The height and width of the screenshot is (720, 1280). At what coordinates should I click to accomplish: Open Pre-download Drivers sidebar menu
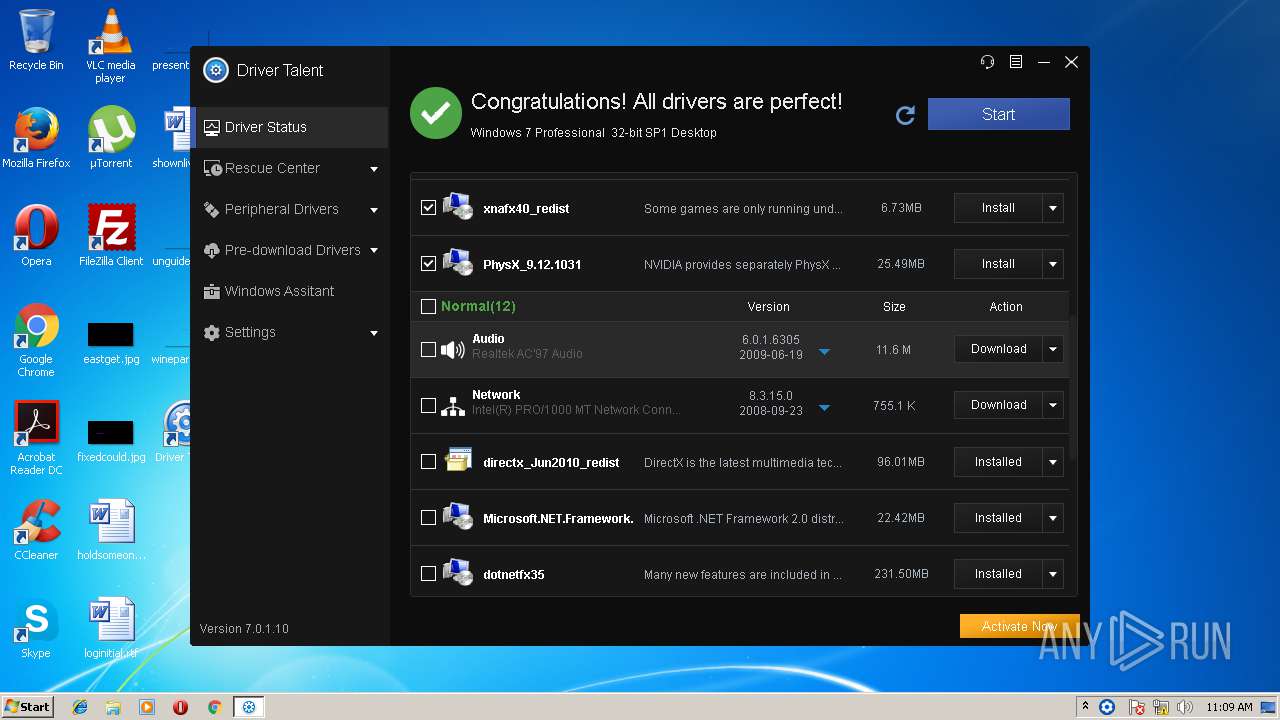coord(290,250)
